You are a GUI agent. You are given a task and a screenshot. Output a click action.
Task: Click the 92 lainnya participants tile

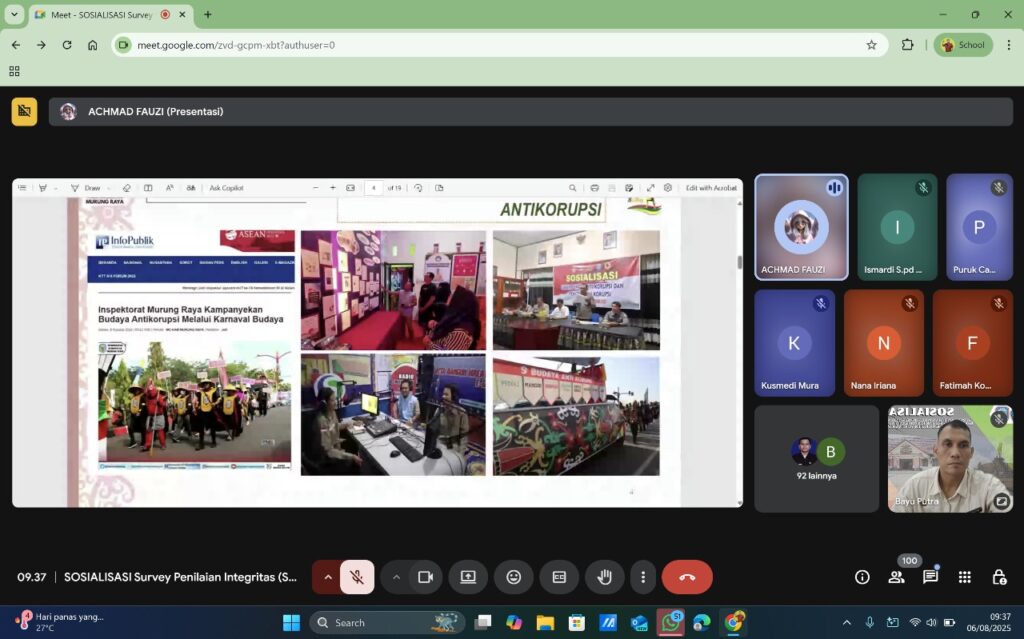coord(816,458)
